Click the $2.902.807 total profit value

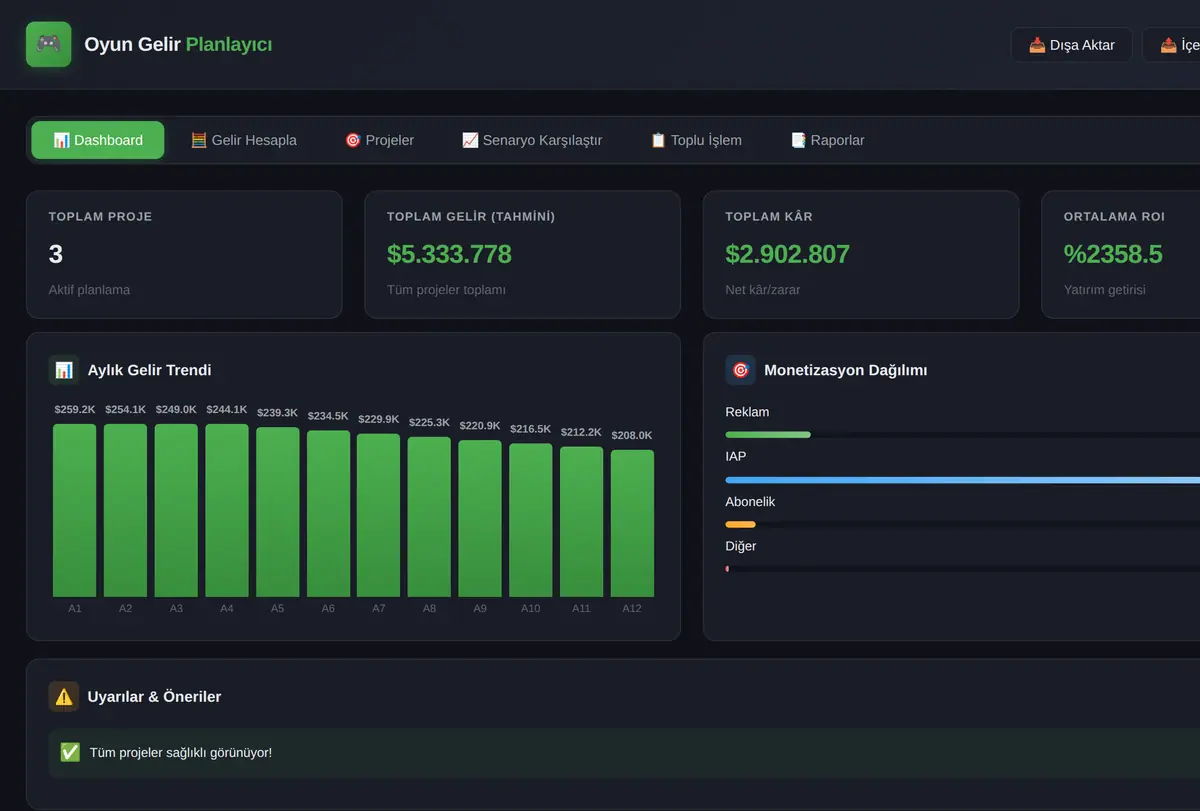[x=787, y=254]
